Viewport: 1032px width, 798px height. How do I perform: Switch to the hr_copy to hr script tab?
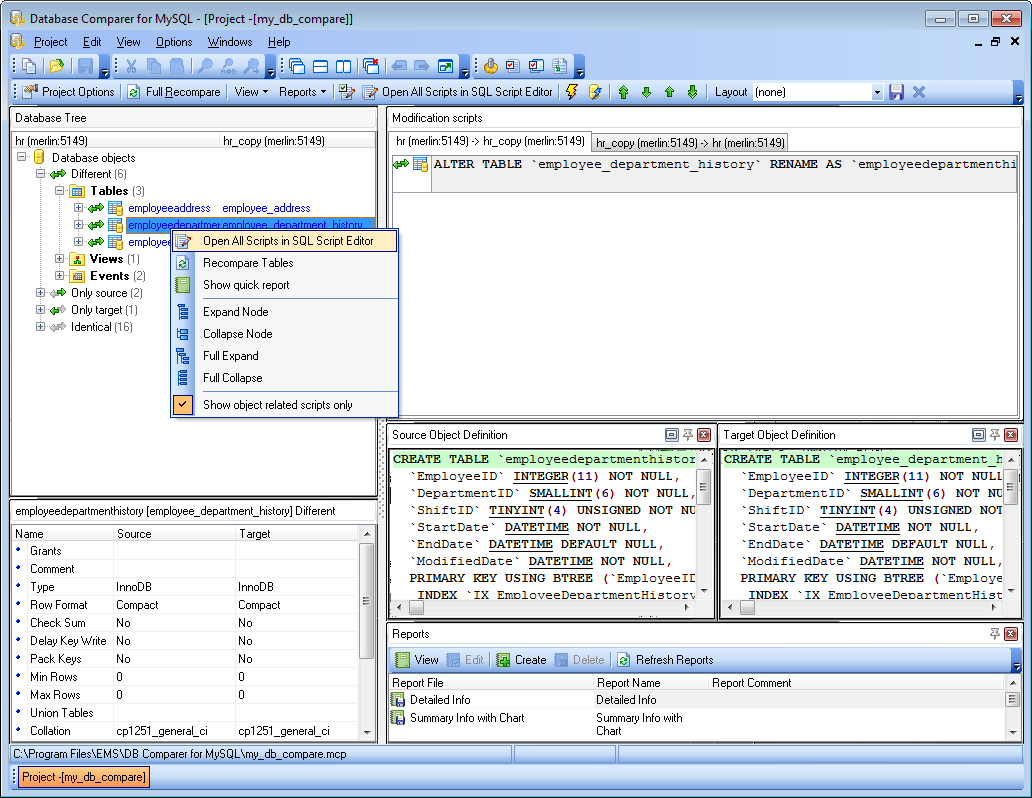pos(688,141)
